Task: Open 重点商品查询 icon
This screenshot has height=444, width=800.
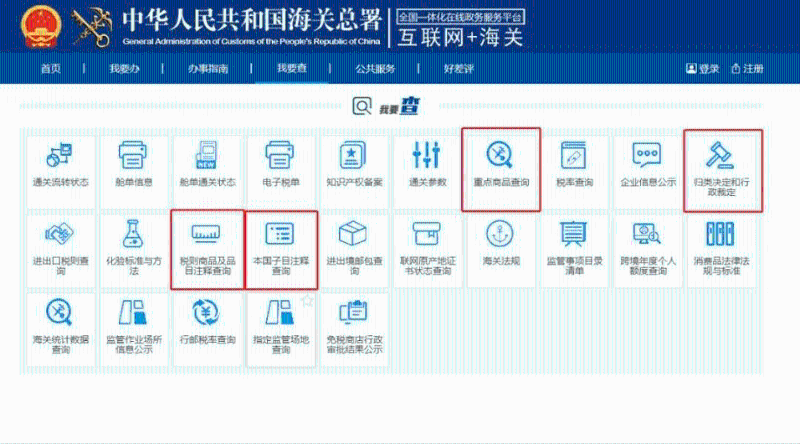Action: [499, 155]
